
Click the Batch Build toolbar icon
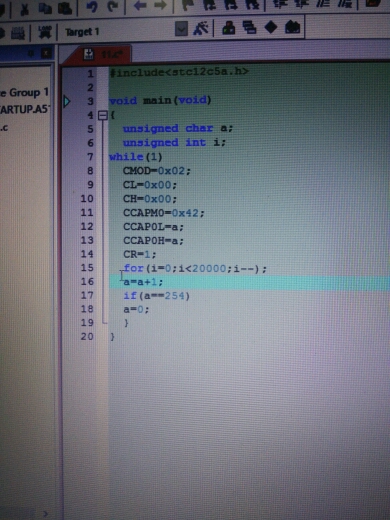(x=18, y=33)
